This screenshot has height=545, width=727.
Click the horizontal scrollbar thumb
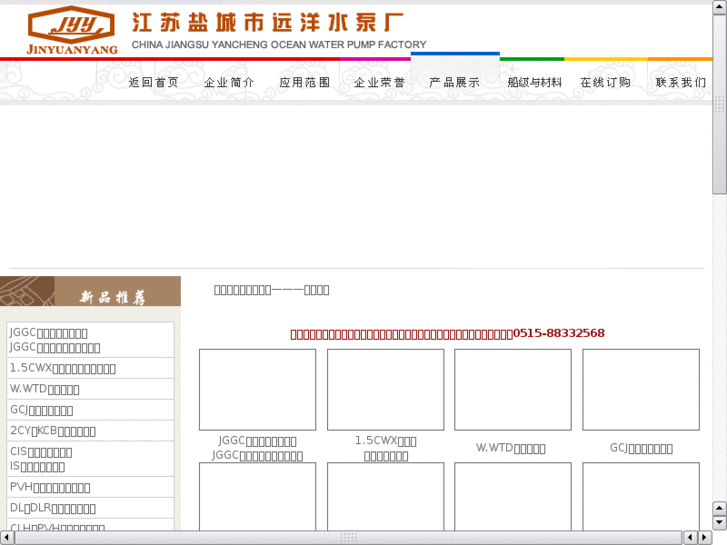click(x=349, y=538)
